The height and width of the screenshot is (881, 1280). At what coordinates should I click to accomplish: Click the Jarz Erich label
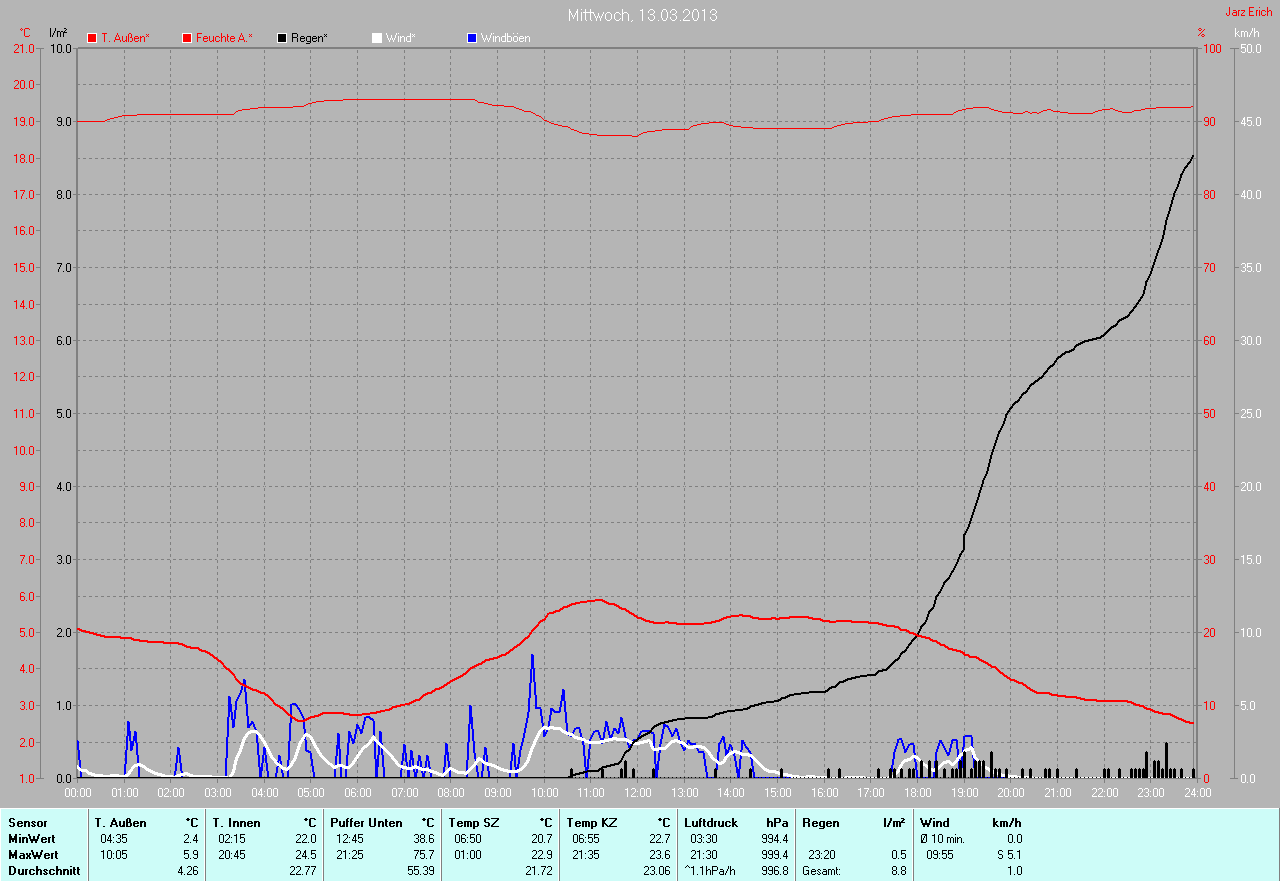point(1248,12)
